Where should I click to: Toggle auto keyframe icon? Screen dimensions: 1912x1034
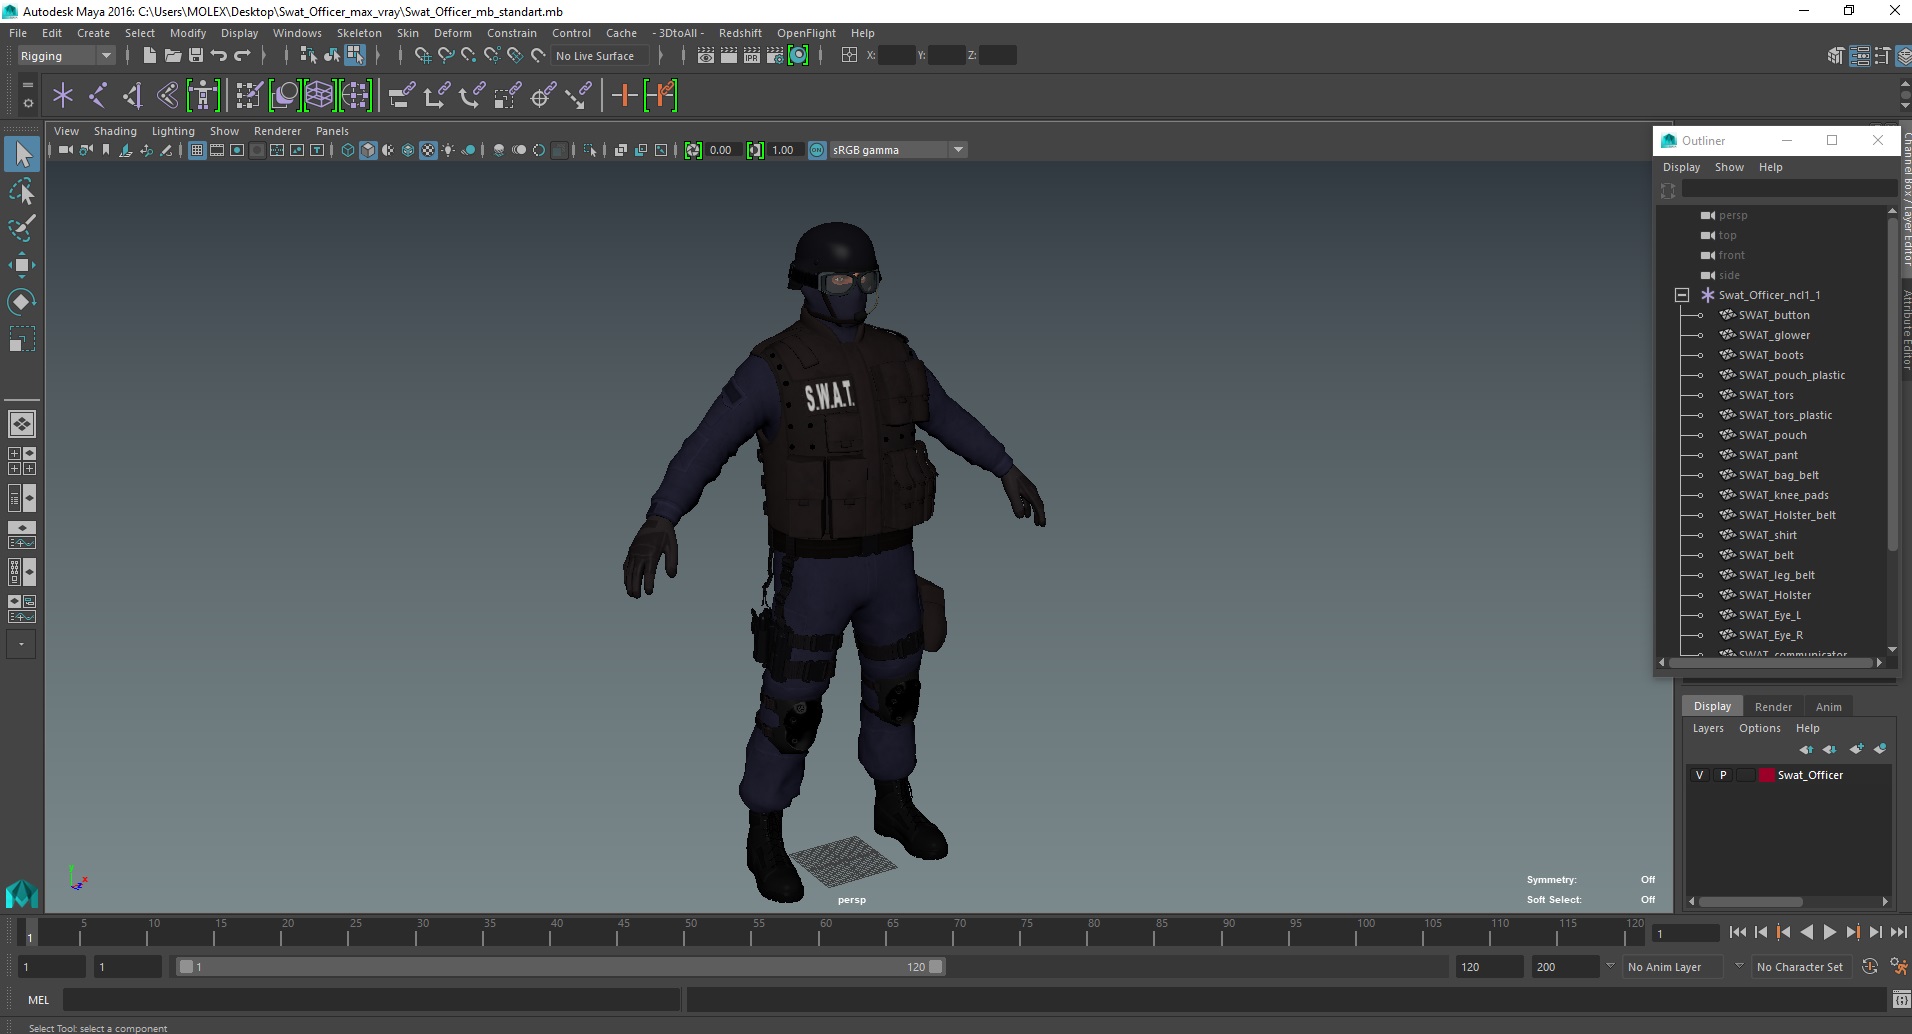click(x=1869, y=967)
